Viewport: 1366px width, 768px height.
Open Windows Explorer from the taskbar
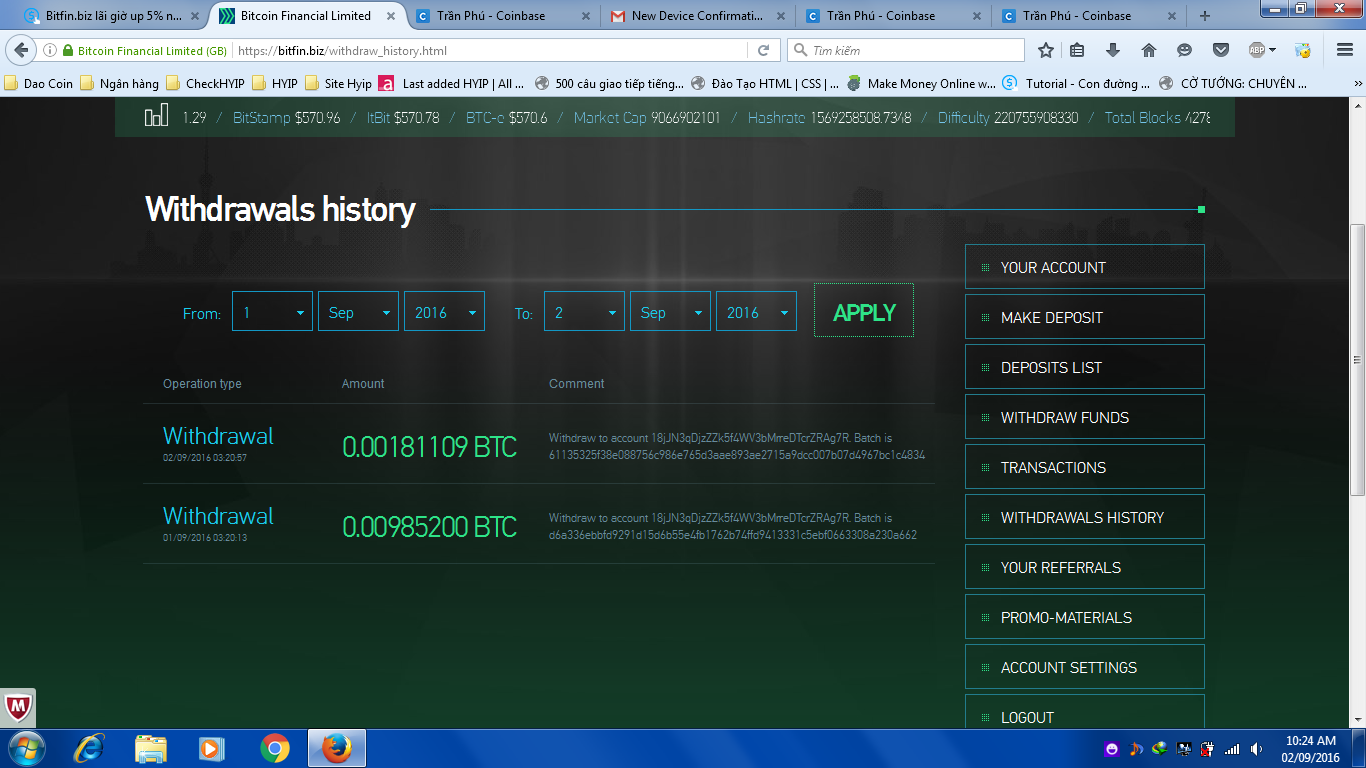click(x=151, y=748)
